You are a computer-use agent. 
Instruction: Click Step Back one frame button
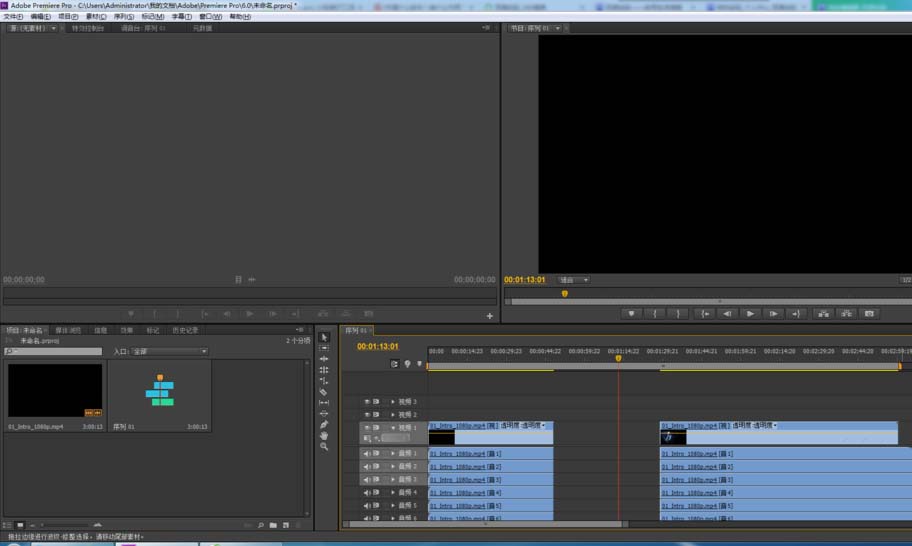click(x=727, y=313)
